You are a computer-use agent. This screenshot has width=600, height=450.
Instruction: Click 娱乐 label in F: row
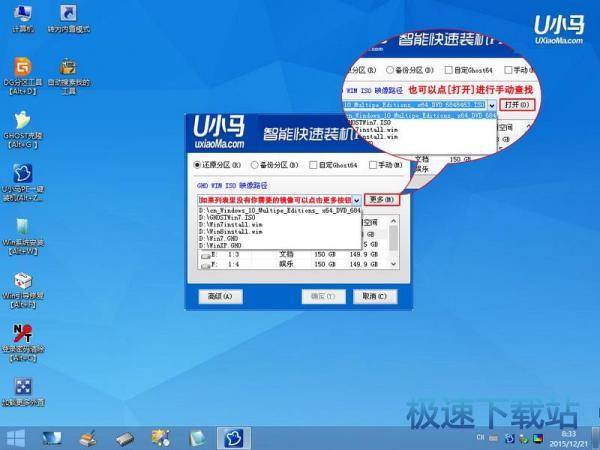click(286, 264)
